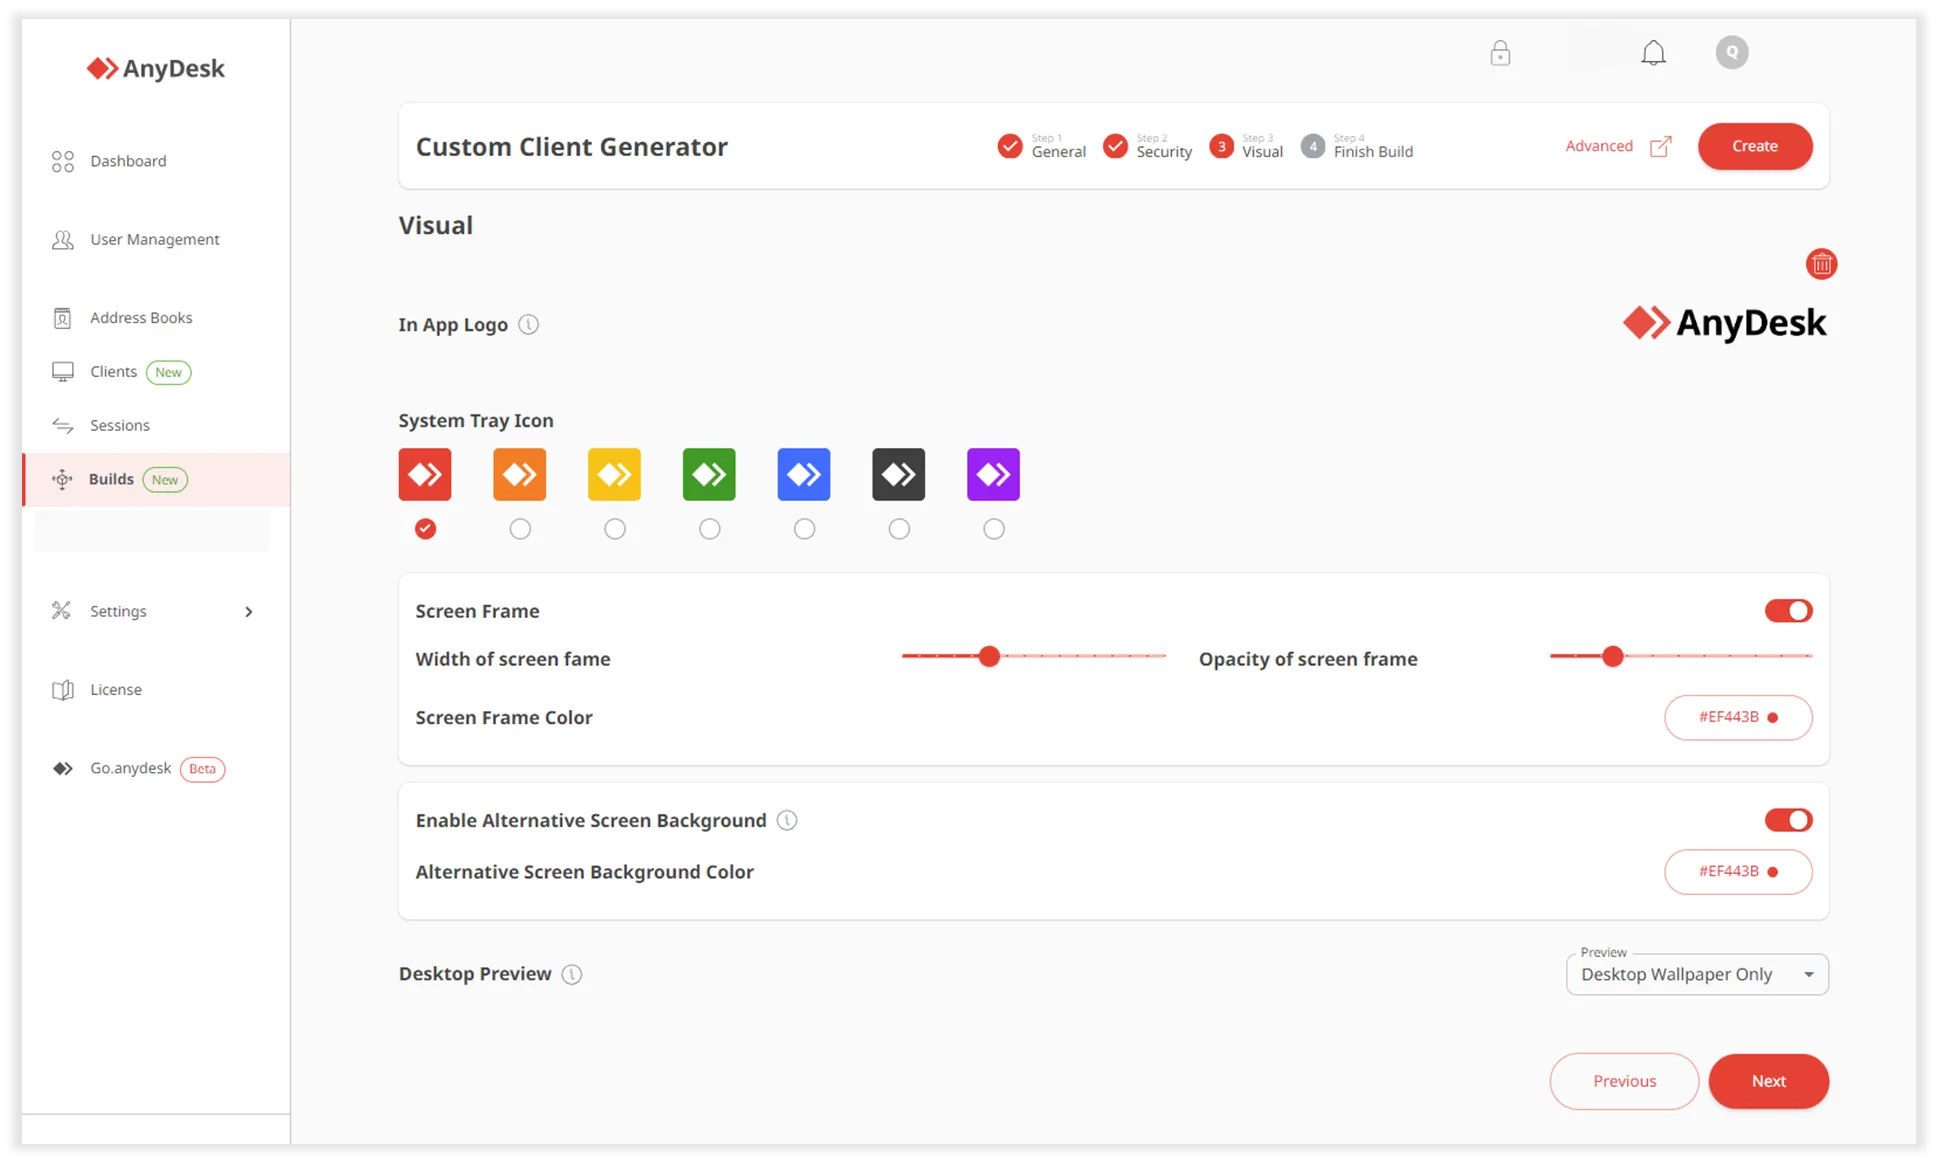Open Address Books sidebar item
Screen dimensions: 1938x1163
coord(141,318)
